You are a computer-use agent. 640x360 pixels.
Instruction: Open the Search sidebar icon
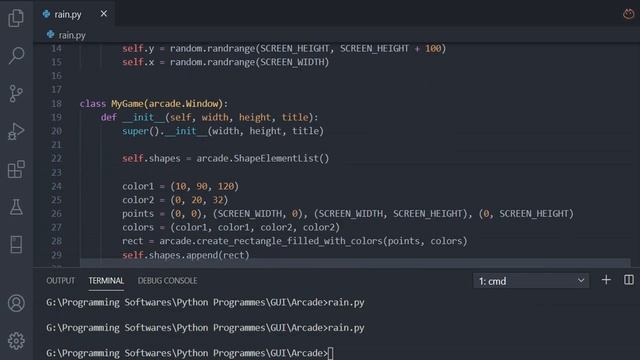click(x=16, y=56)
